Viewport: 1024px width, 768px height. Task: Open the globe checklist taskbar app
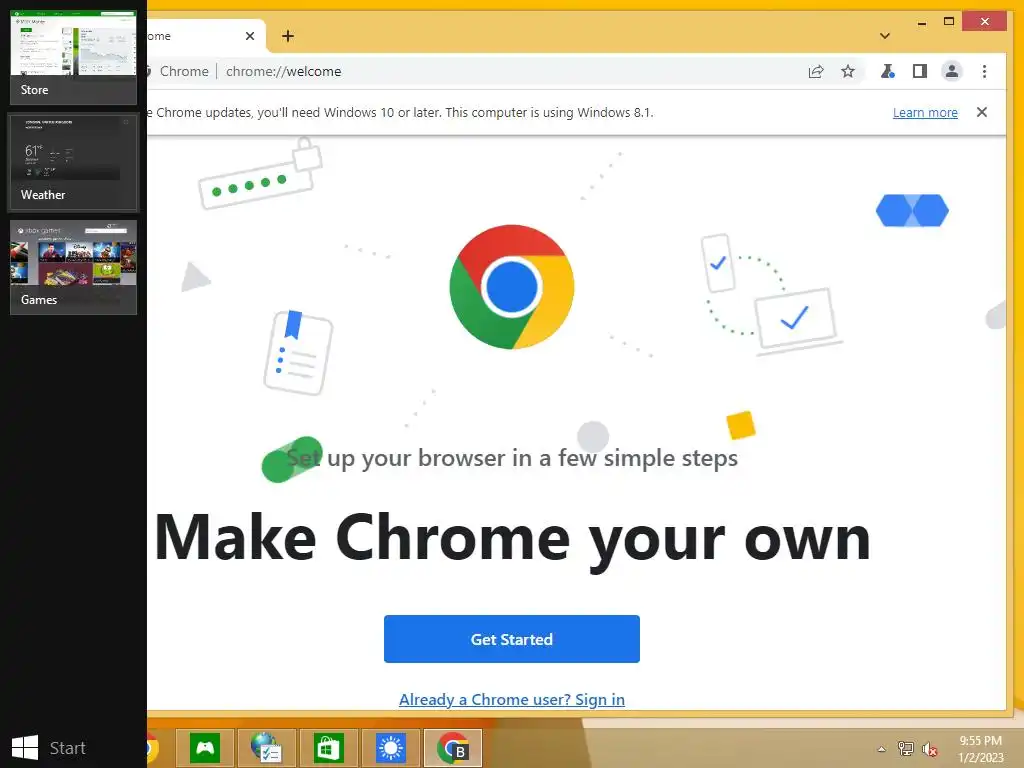point(266,748)
